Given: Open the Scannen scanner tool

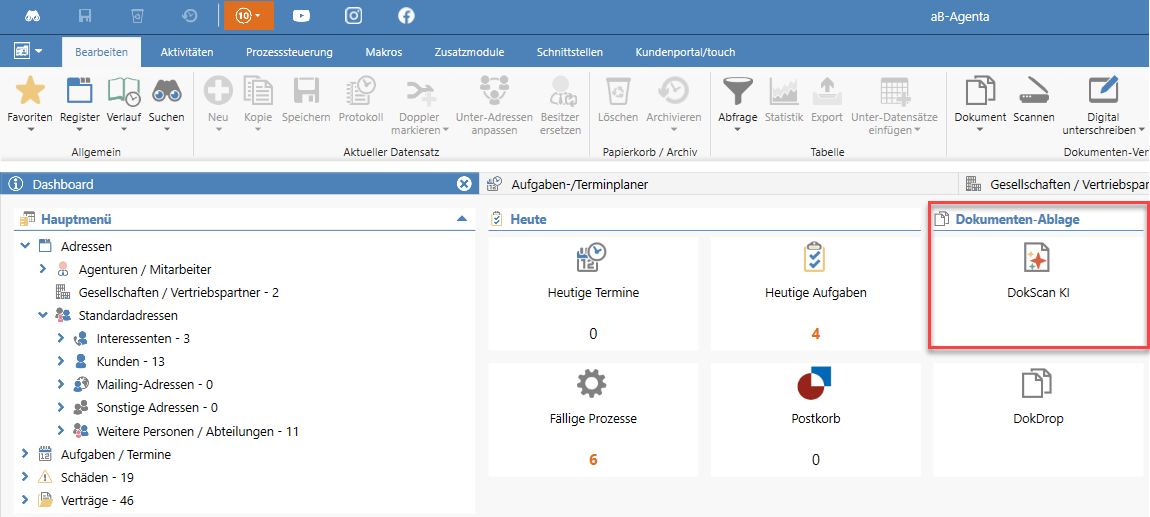Looking at the screenshot, I should pyautogui.click(x=1033, y=93).
